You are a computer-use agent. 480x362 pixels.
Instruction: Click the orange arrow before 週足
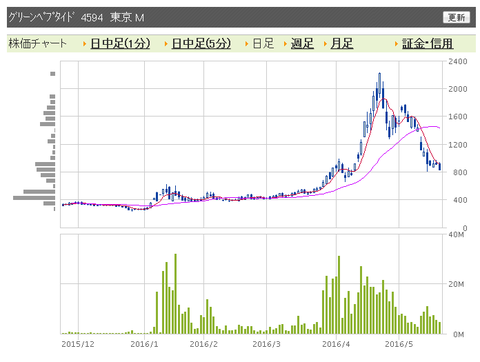click(x=285, y=44)
